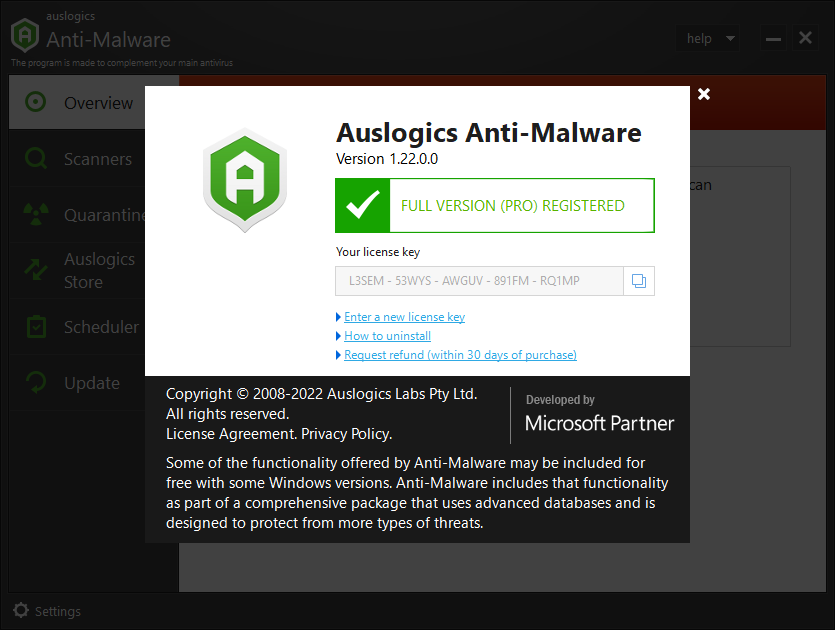Click the Update refresh icon
The width and height of the screenshot is (835, 630).
(x=35, y=383)
